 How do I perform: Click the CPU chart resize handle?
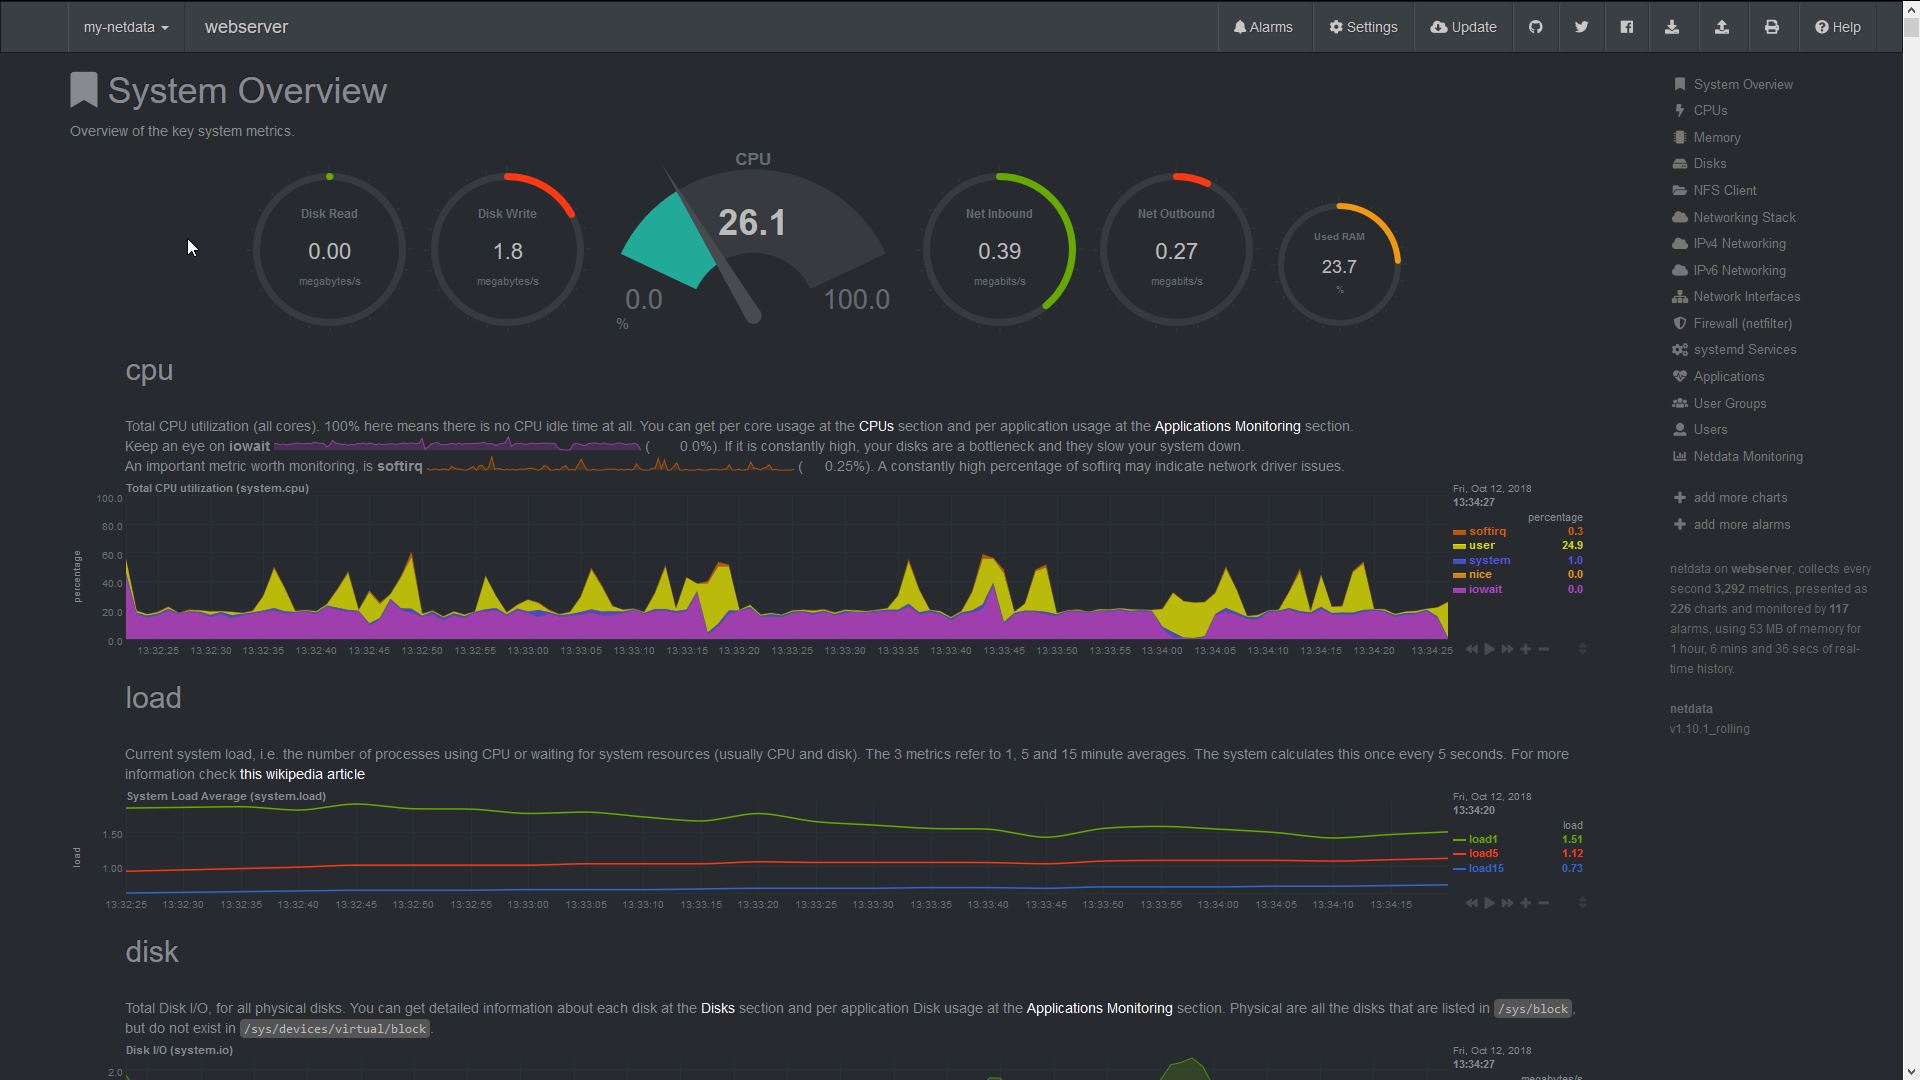1582,649
